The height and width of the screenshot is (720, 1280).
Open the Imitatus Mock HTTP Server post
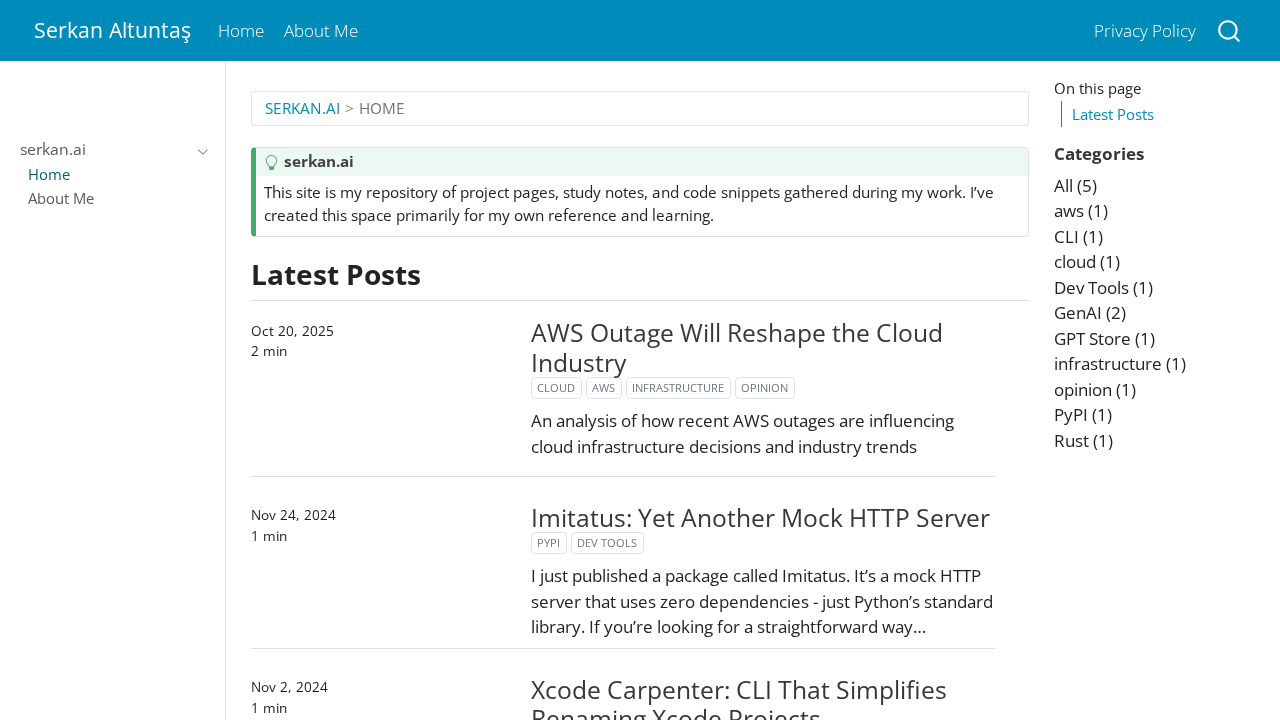click(760, 518)
